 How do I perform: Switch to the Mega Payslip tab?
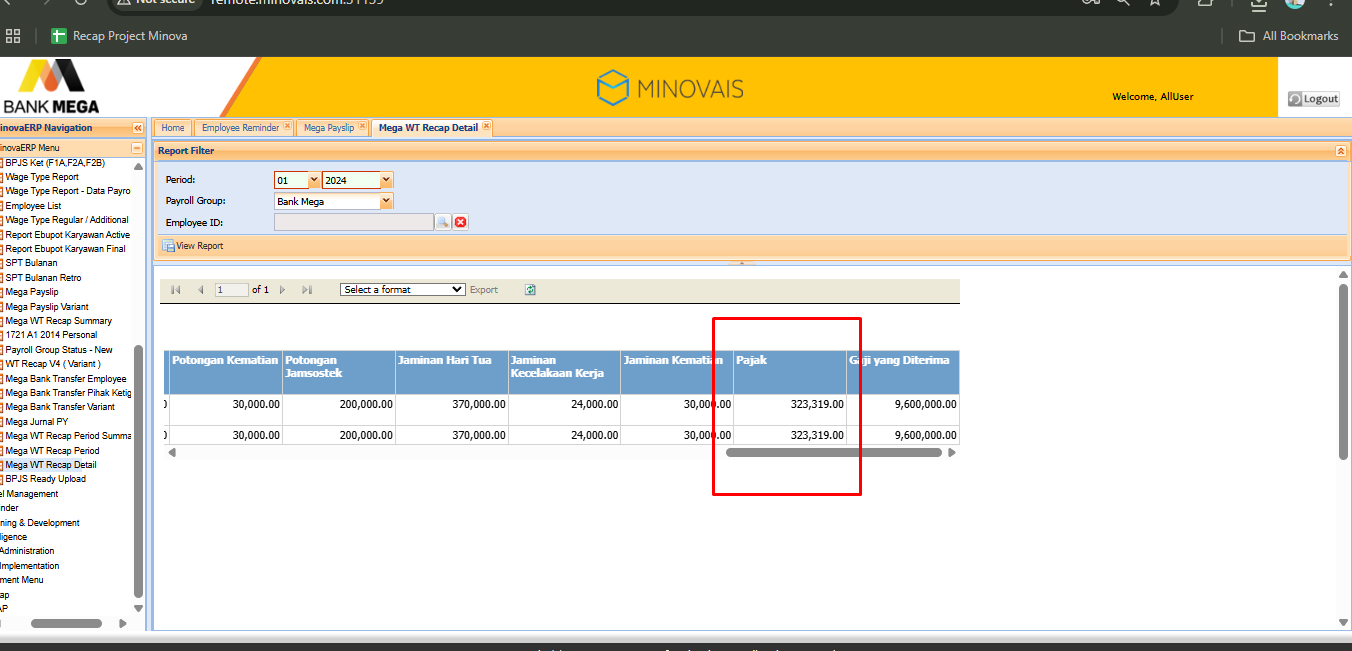click(x=329, y=128)
